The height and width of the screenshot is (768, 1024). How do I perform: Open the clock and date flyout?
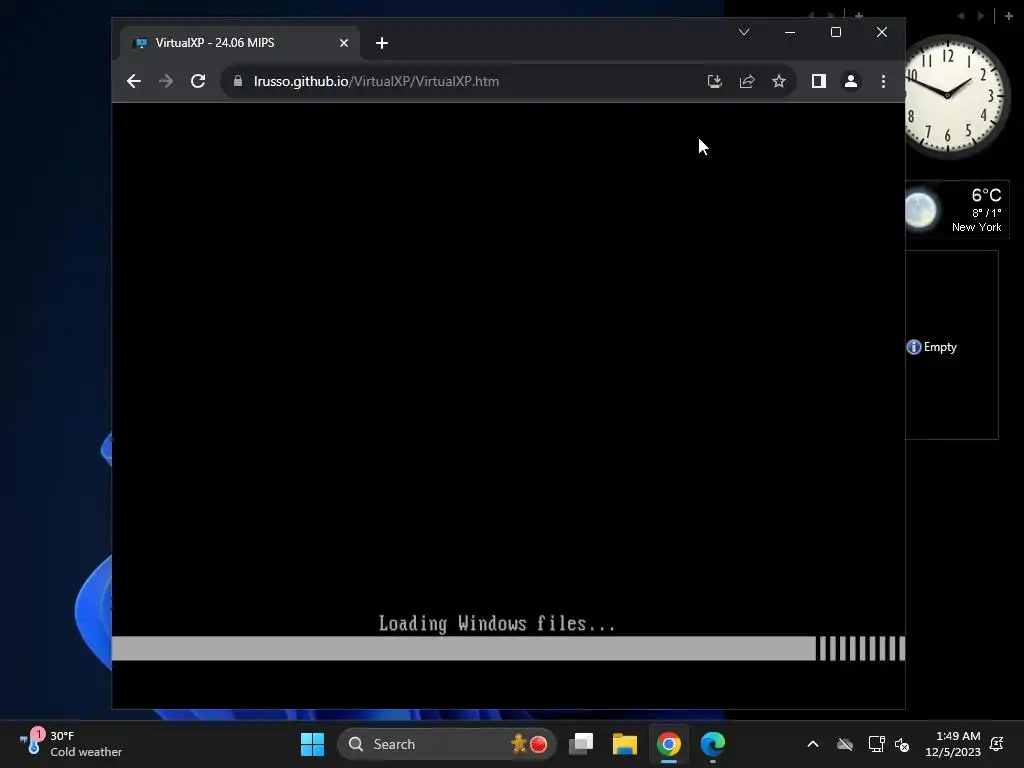(x=953, y=744)
